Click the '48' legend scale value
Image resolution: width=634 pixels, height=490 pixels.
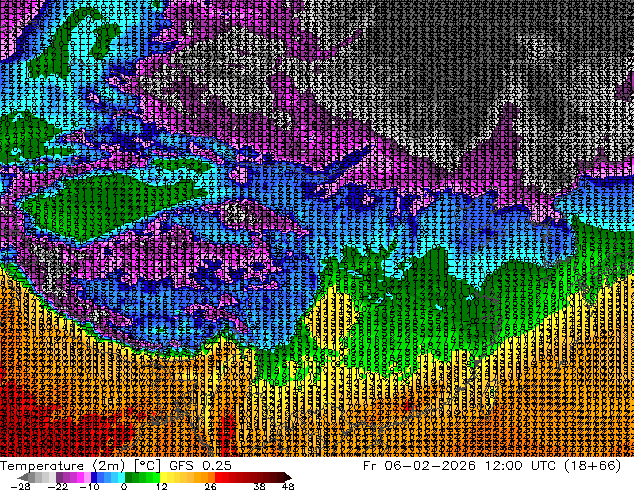[x=288, y=486]
